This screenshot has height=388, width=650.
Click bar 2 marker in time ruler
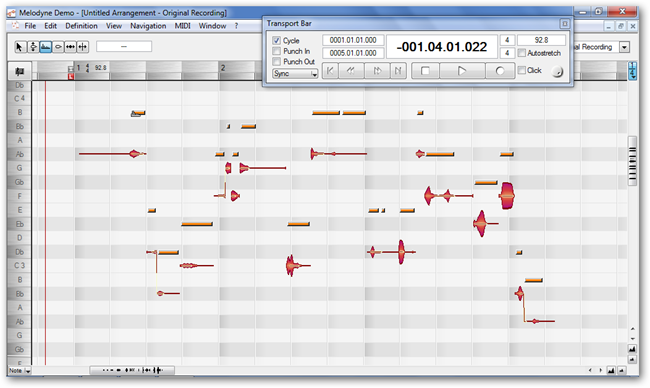coord(223,68)
